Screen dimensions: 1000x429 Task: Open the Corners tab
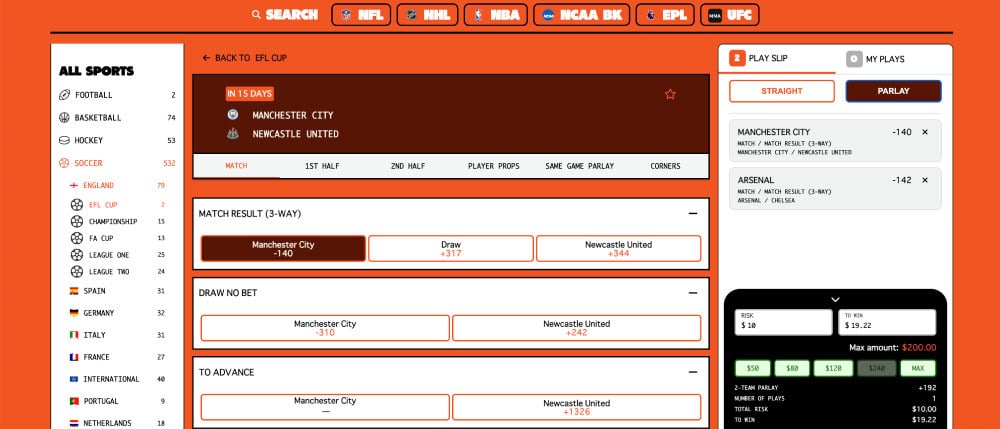click(x=665, y=166)
